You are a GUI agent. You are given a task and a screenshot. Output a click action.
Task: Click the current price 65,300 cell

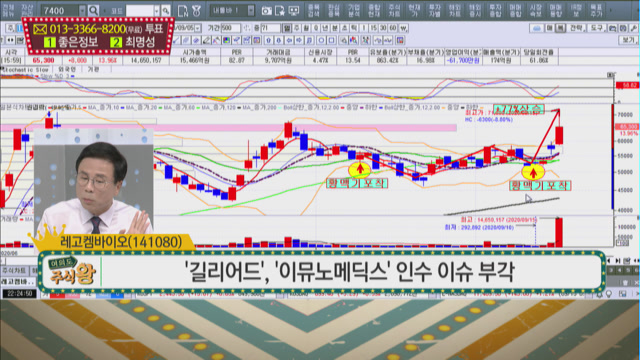pos(43,60)
